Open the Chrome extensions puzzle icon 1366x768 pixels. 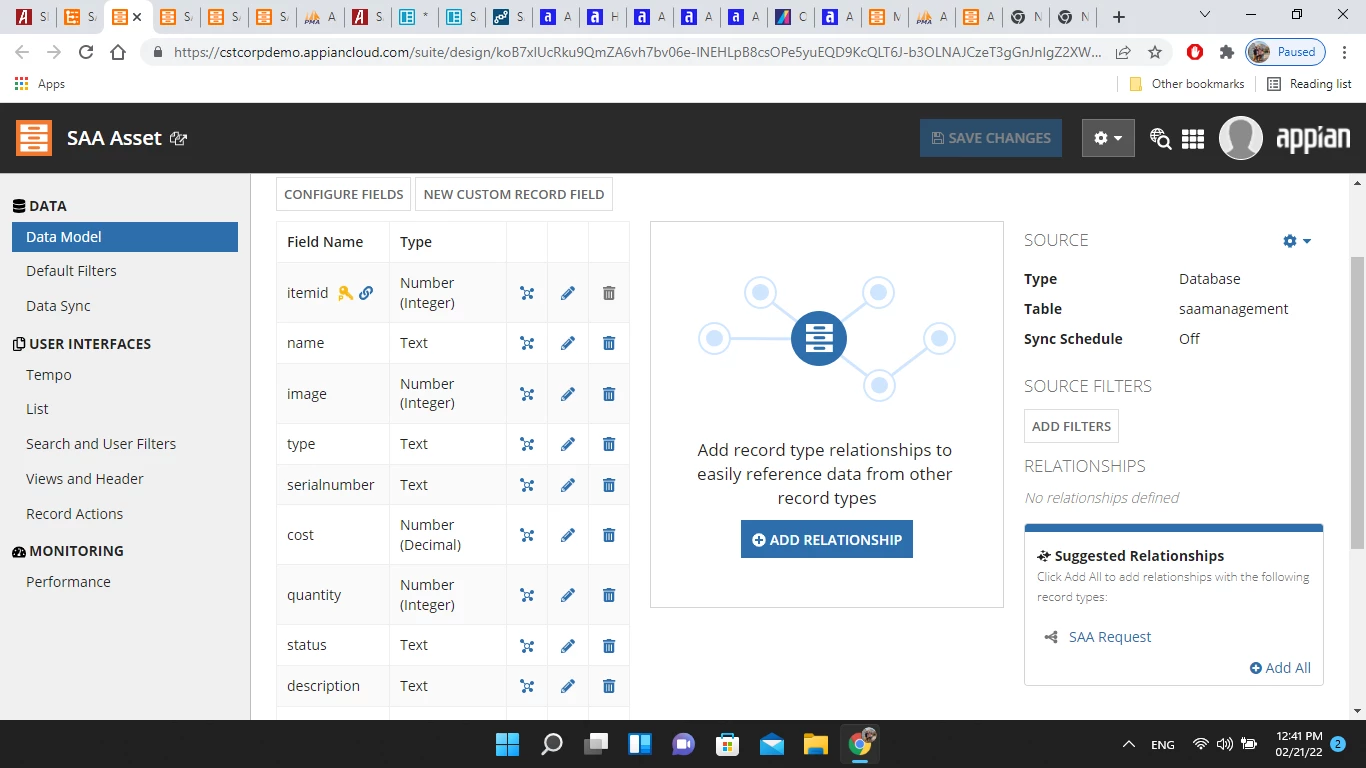point(1227,52)
